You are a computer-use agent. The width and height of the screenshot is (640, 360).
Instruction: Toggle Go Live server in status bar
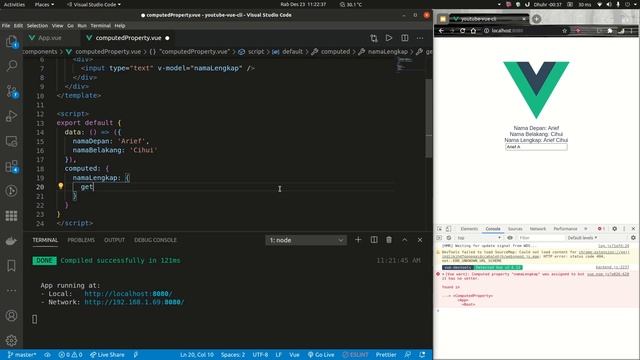[x=321, y=355]
